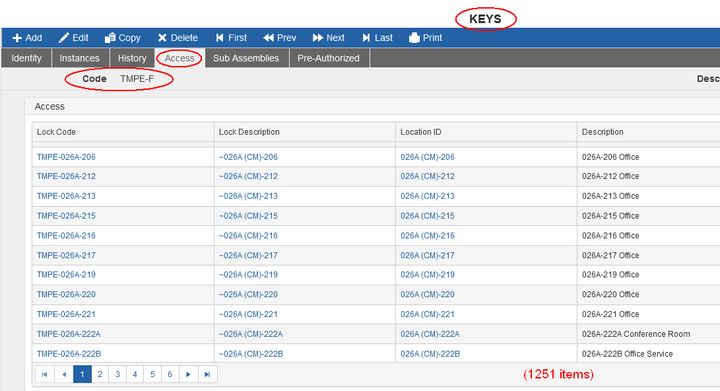
Task: Click the Edit pencil button
Action: (x=73, y=38)
